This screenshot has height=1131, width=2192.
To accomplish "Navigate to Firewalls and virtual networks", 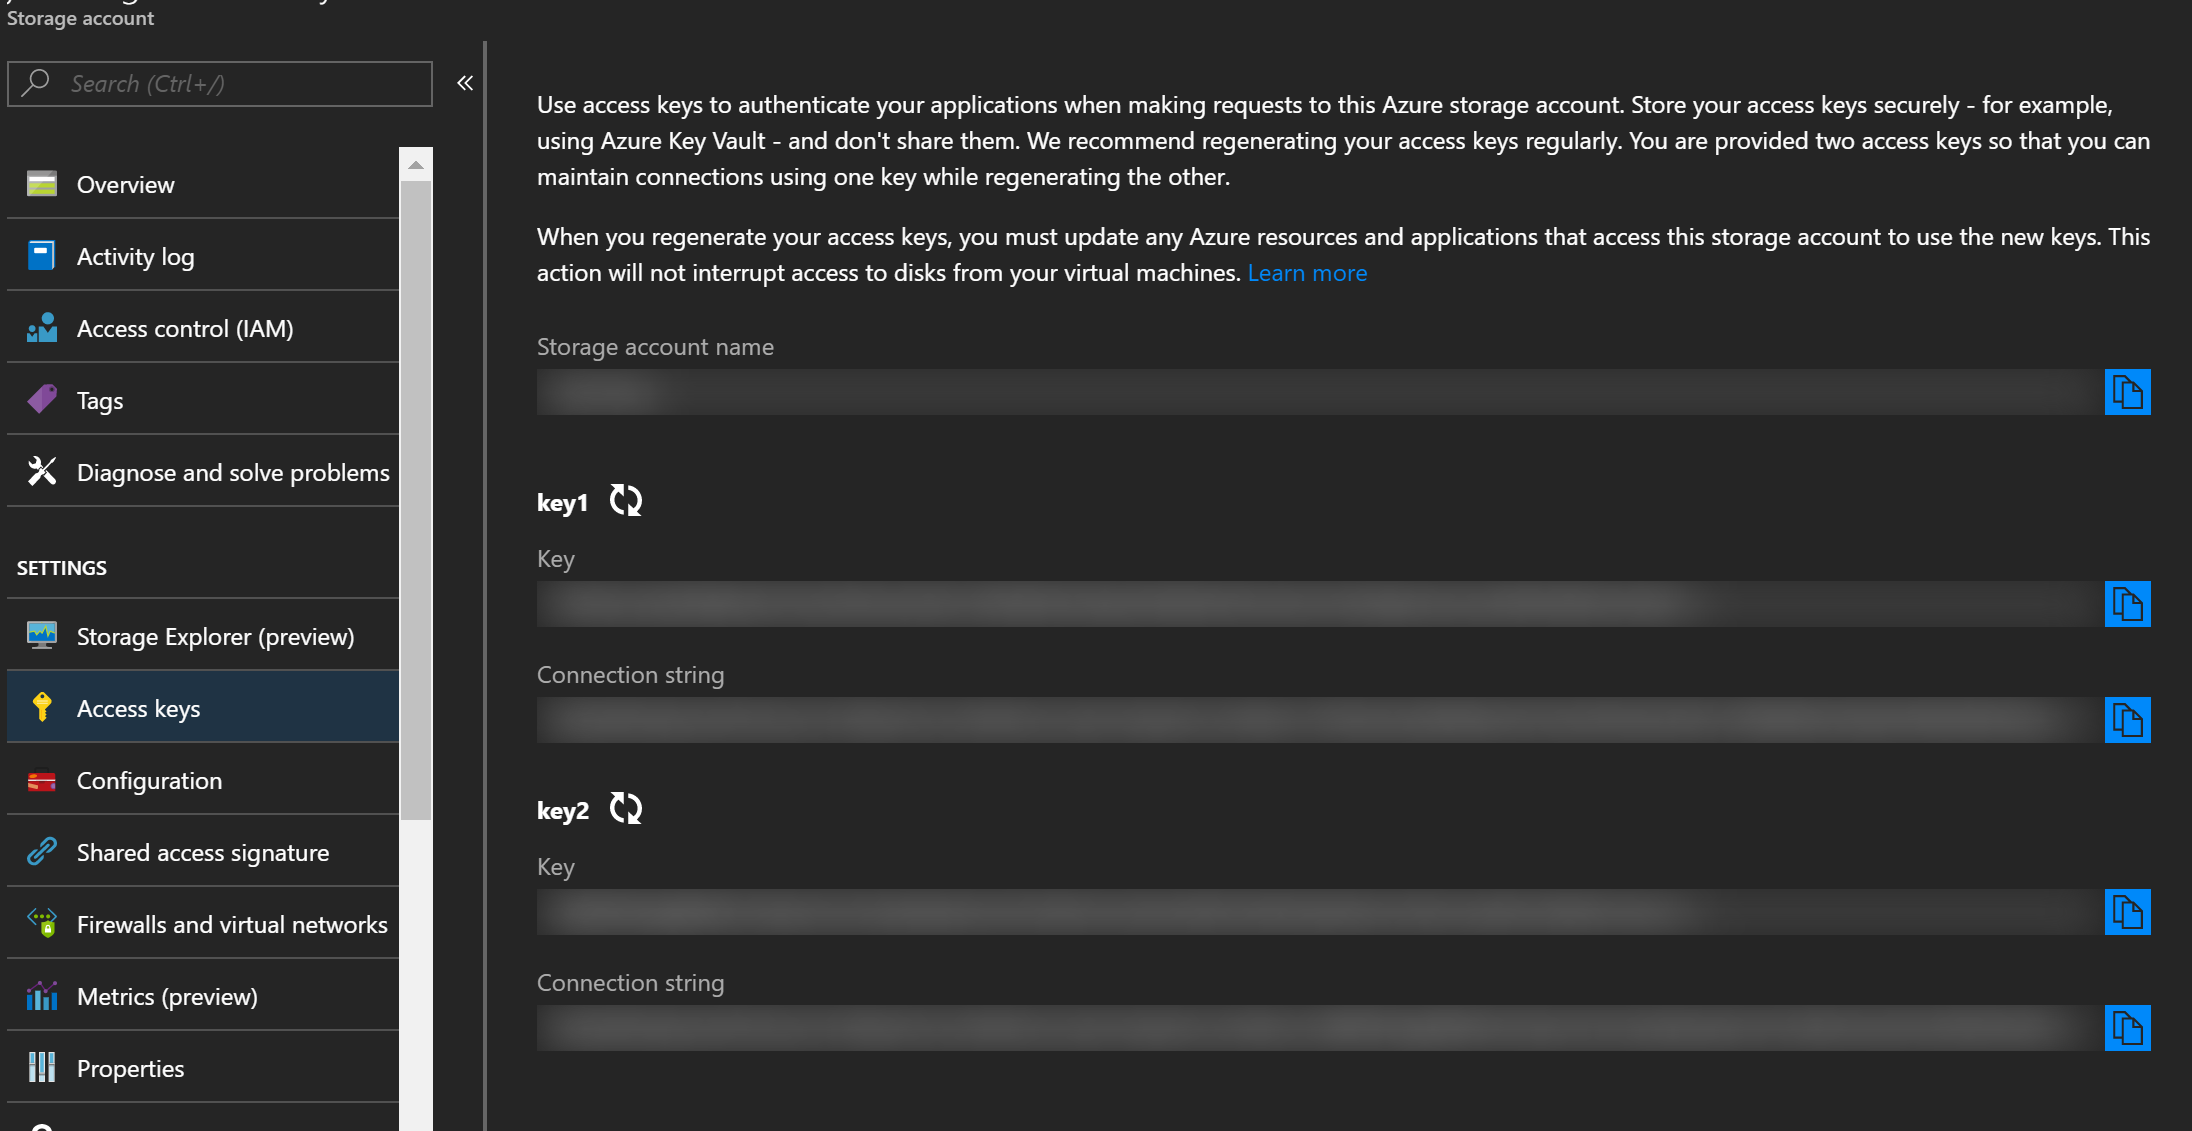I will tap(231, 923).
